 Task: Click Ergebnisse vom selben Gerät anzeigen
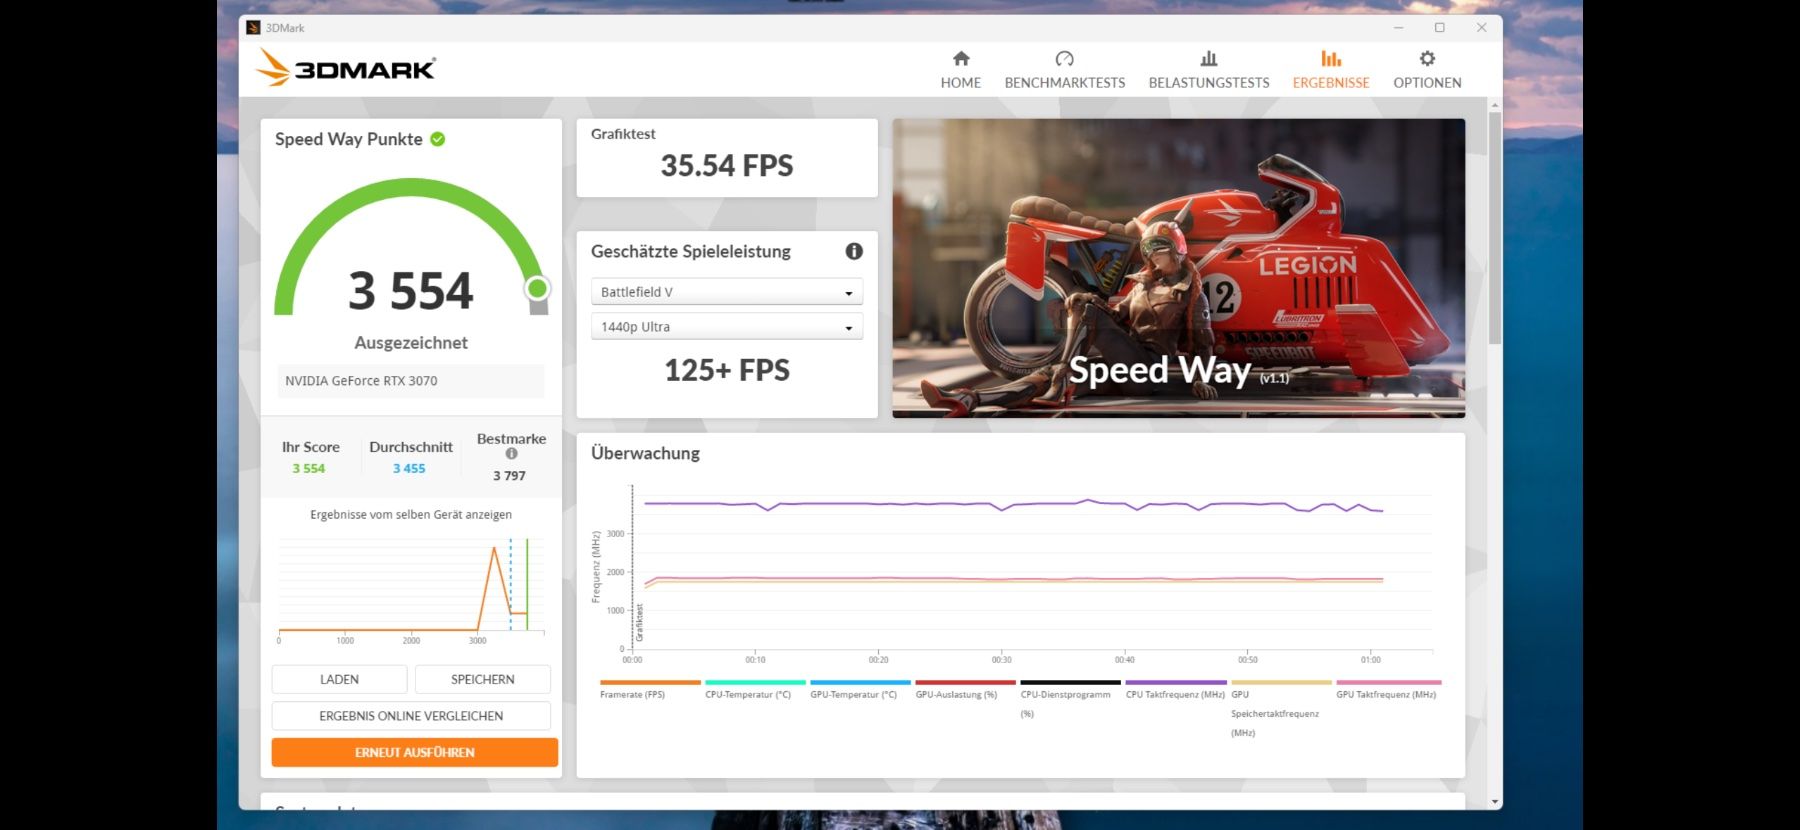tap(411, 514)
